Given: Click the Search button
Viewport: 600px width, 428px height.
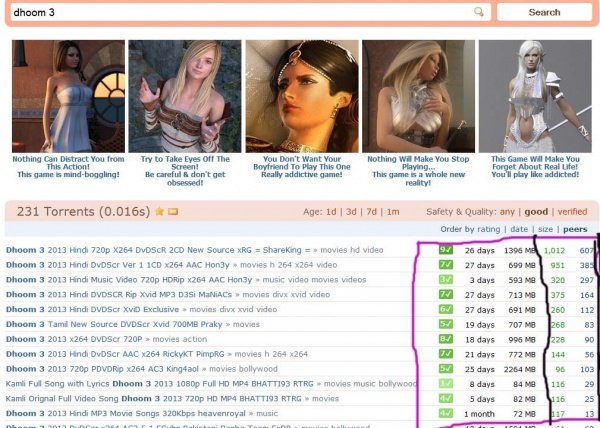Looking at the screenshot, I should [544, 12].
